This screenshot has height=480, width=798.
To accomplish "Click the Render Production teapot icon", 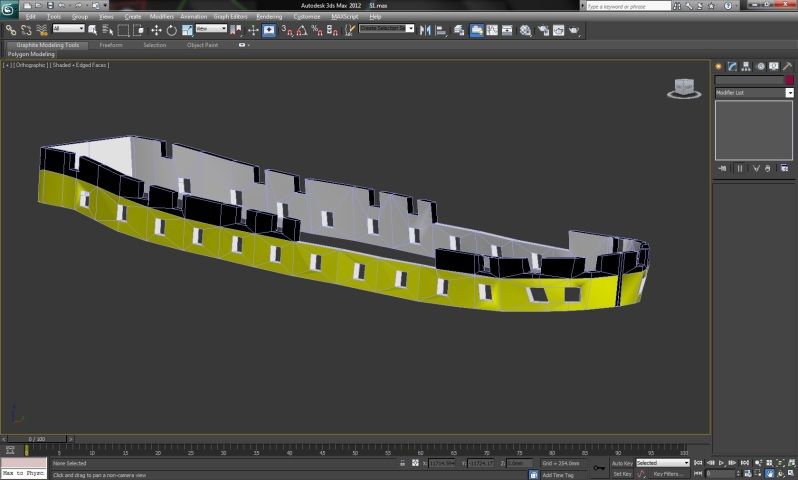I will pos(575,31).
